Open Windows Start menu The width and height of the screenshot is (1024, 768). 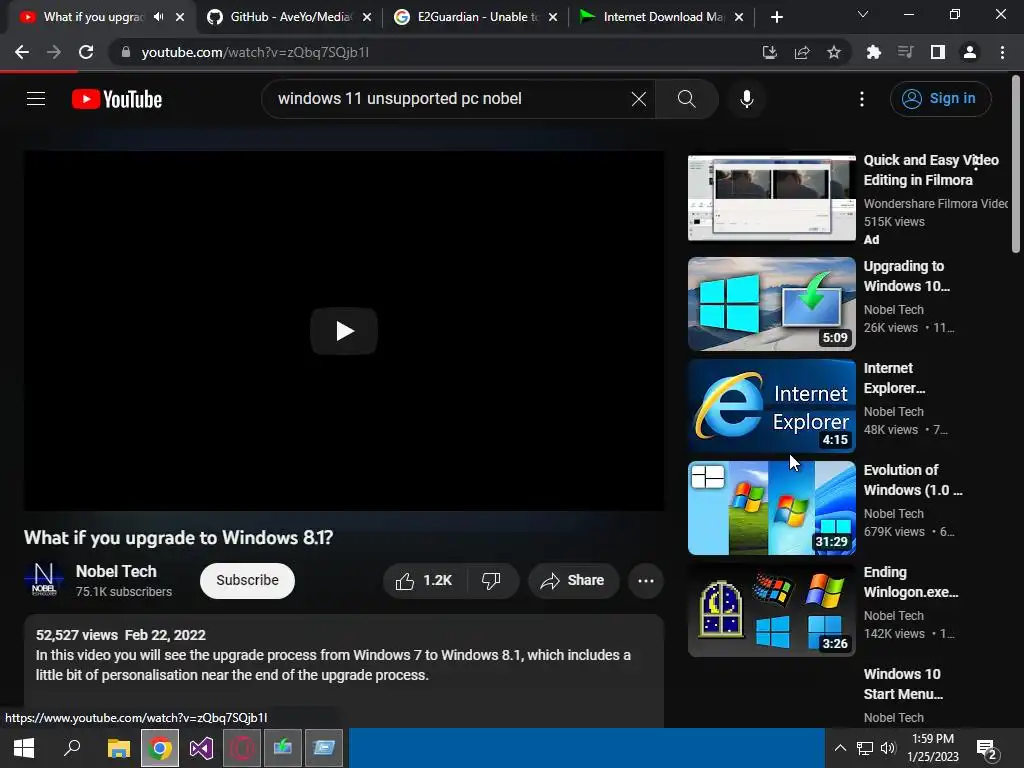[24, 748]
